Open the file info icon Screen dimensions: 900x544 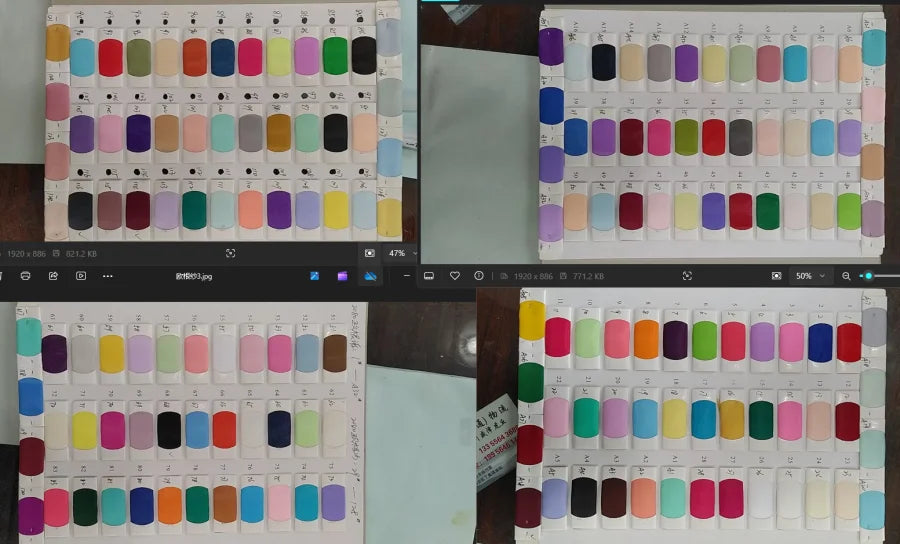point(479,275)
